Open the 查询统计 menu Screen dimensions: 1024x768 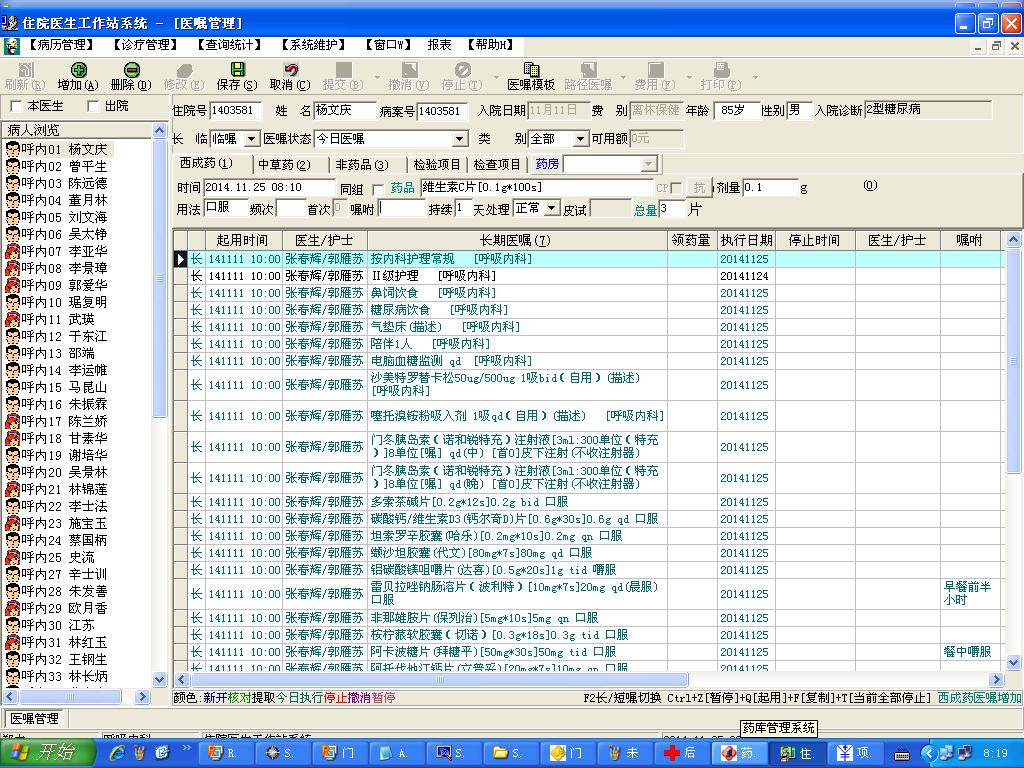[x=229, y=45]
